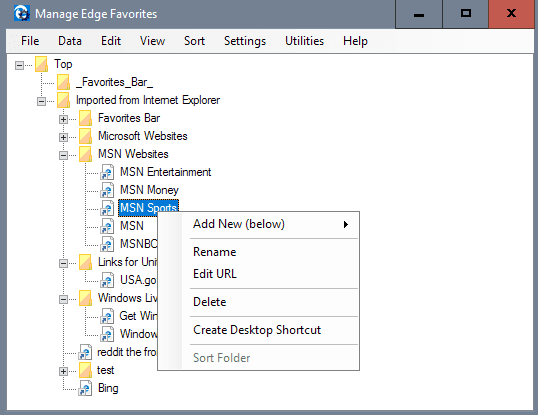Open the Help menu
This screenshot has width=538, height=415.
pos(355,41)
